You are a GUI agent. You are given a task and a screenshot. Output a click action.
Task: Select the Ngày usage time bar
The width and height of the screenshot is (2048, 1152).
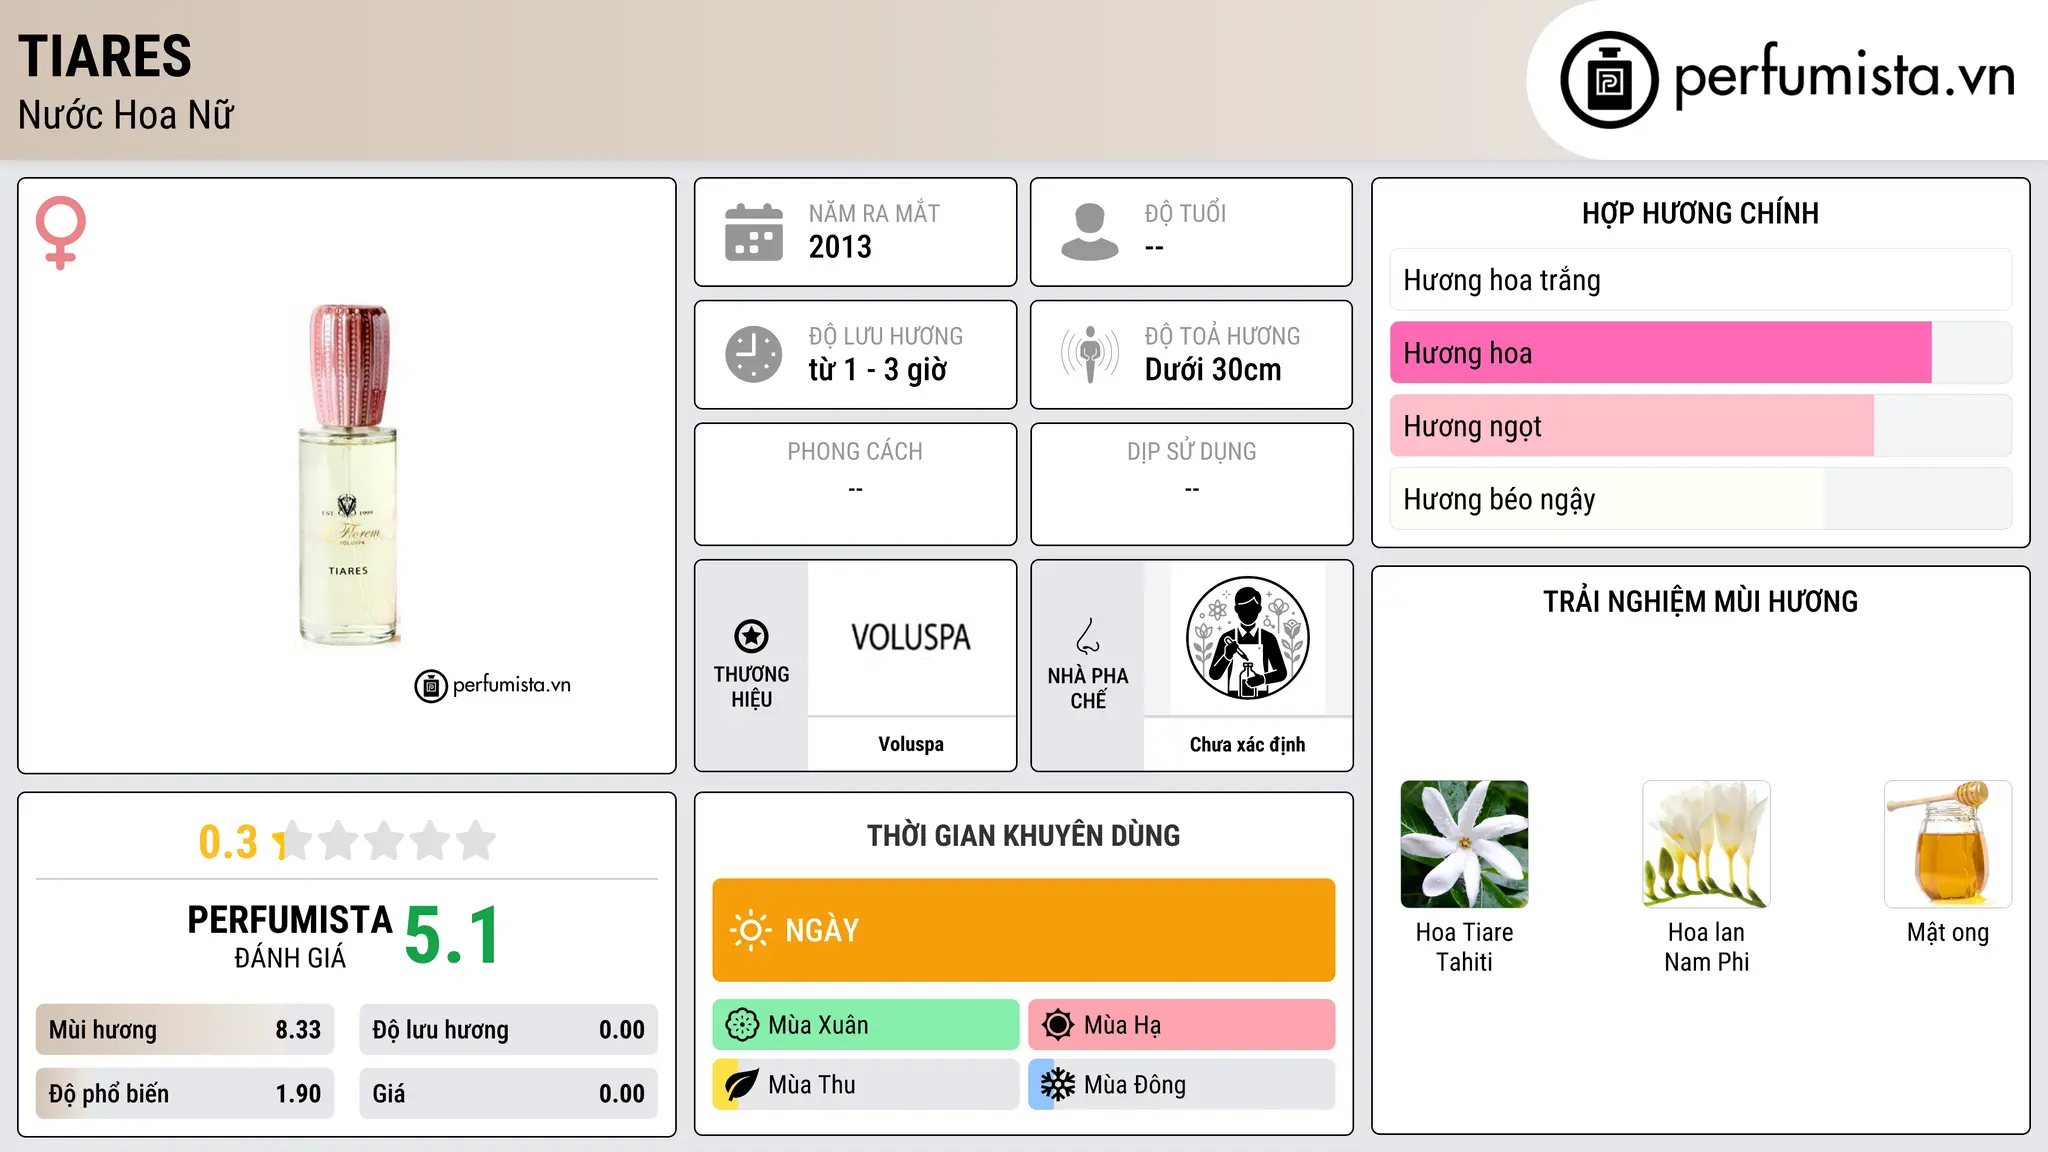1024,930
